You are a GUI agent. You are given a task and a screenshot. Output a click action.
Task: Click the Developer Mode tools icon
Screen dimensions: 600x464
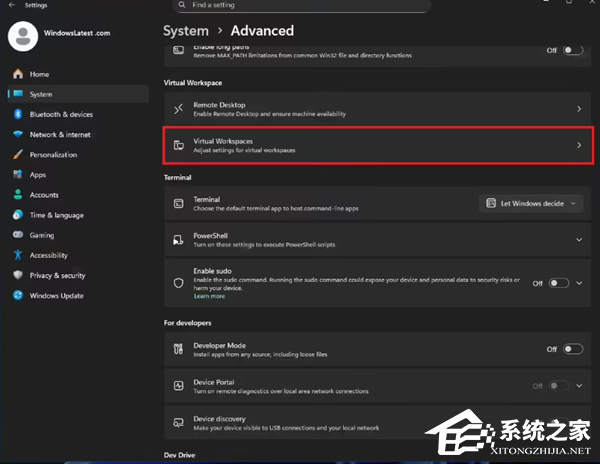pos(178,349)
